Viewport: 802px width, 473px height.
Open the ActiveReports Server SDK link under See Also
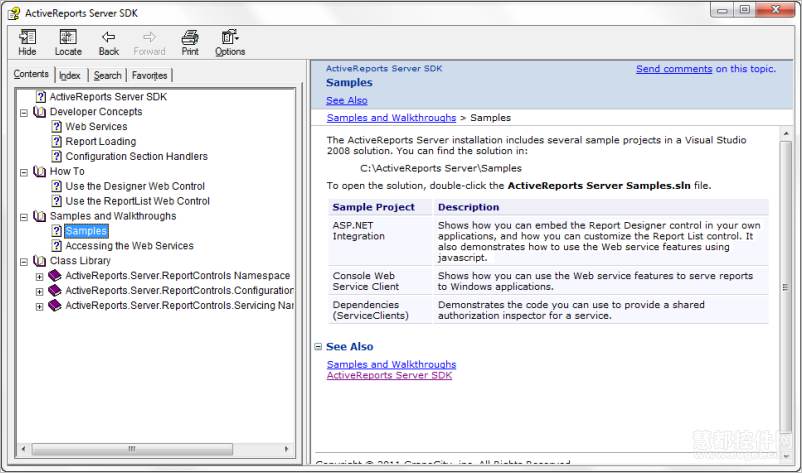pos(389,375)
